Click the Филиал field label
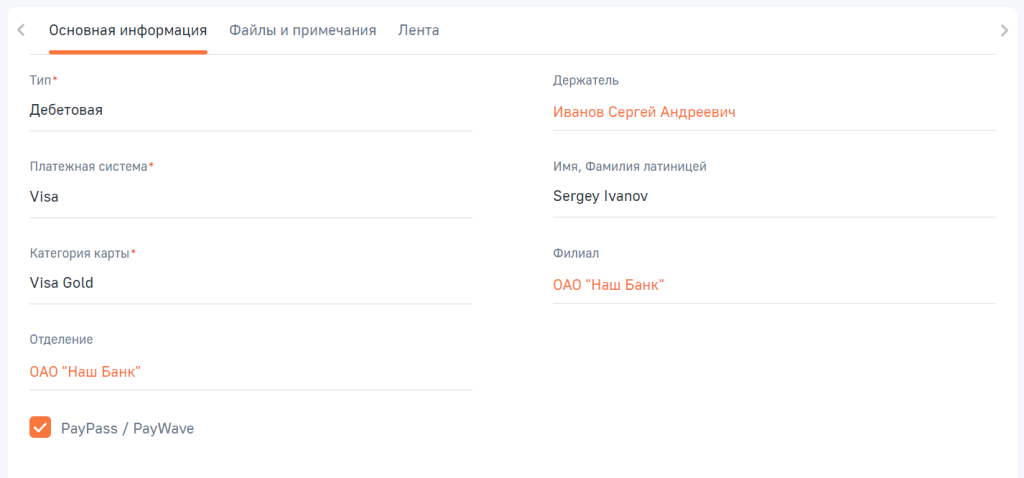Screen dimensions: 1024x478 576,253
